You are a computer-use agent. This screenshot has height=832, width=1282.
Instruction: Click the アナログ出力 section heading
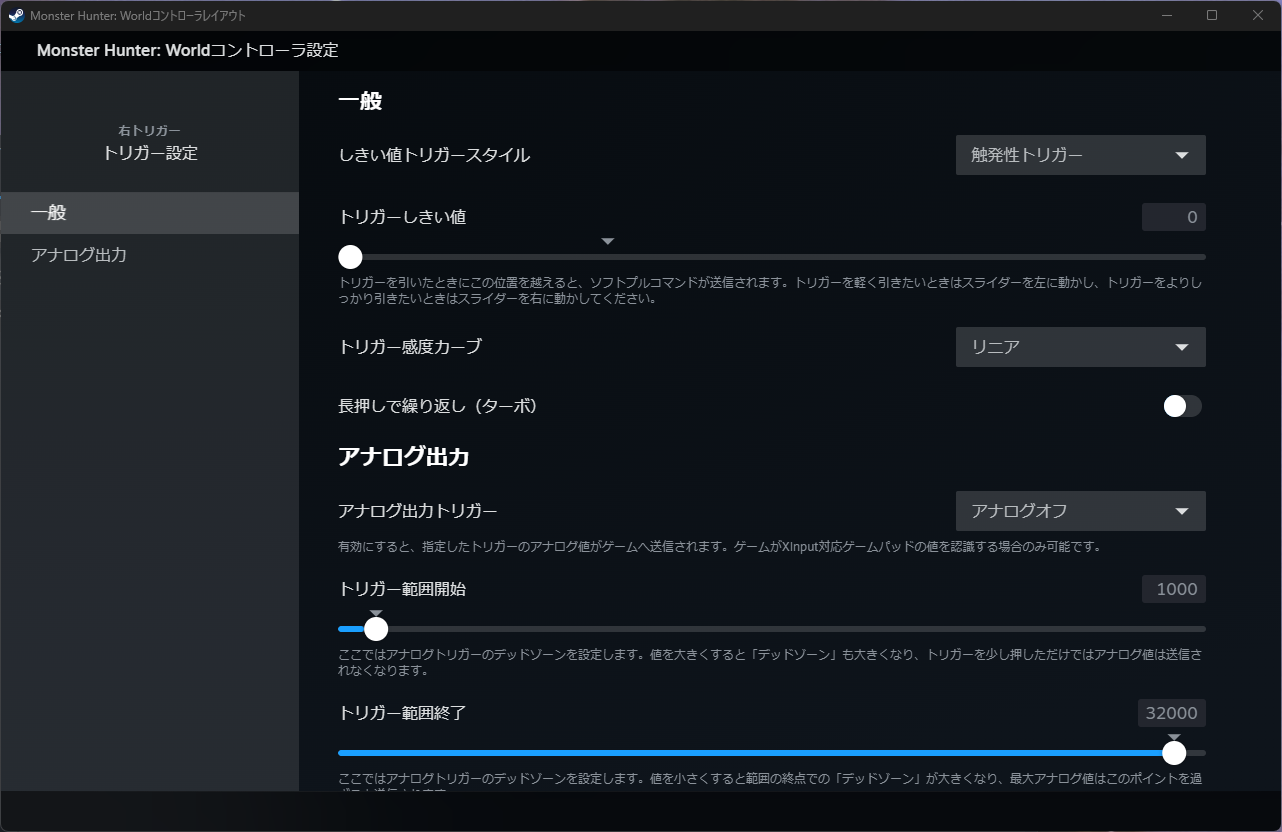[404, 457]
